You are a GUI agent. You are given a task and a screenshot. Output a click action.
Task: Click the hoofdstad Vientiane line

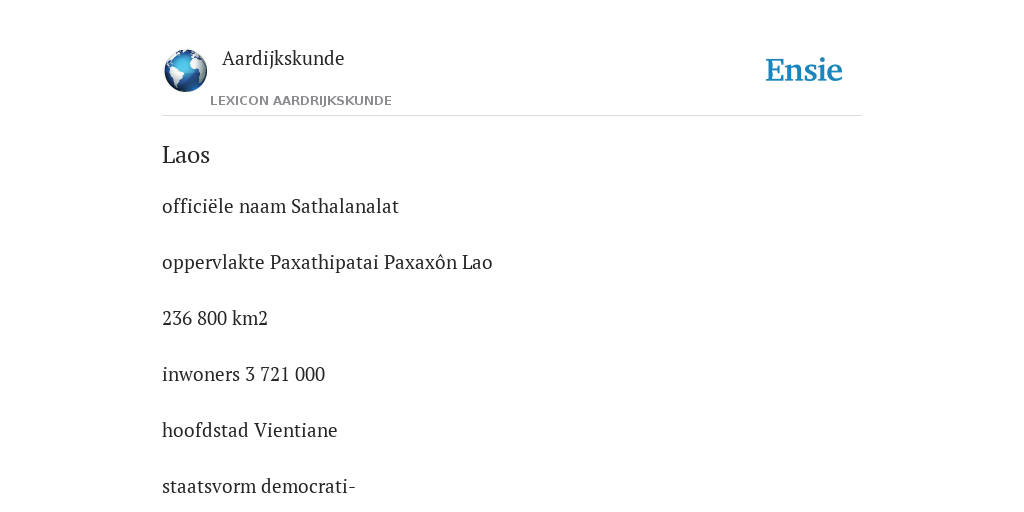pyautogui.click(x=249, y=431)
